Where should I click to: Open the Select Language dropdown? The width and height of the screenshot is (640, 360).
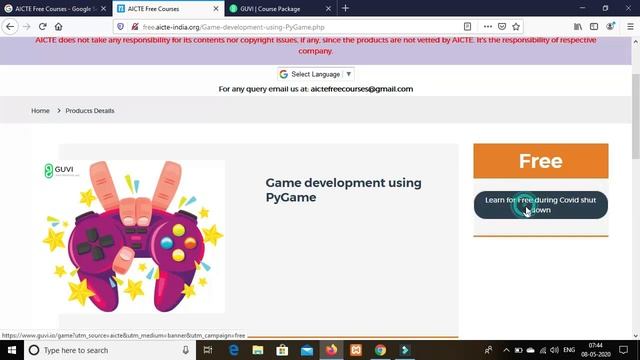point(316,74)
